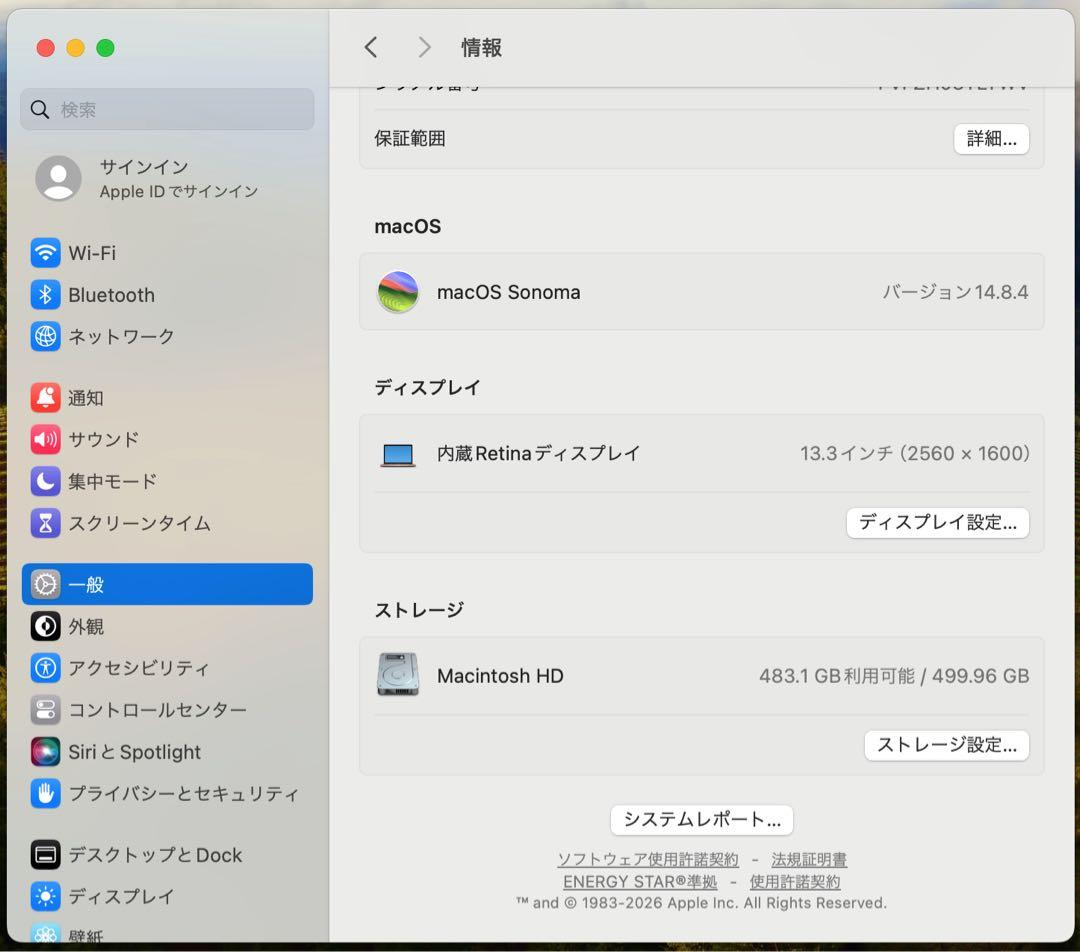The image size is (1080, 952).
Task: Click the user avatar icon
Action: click(x=59, y=178)
